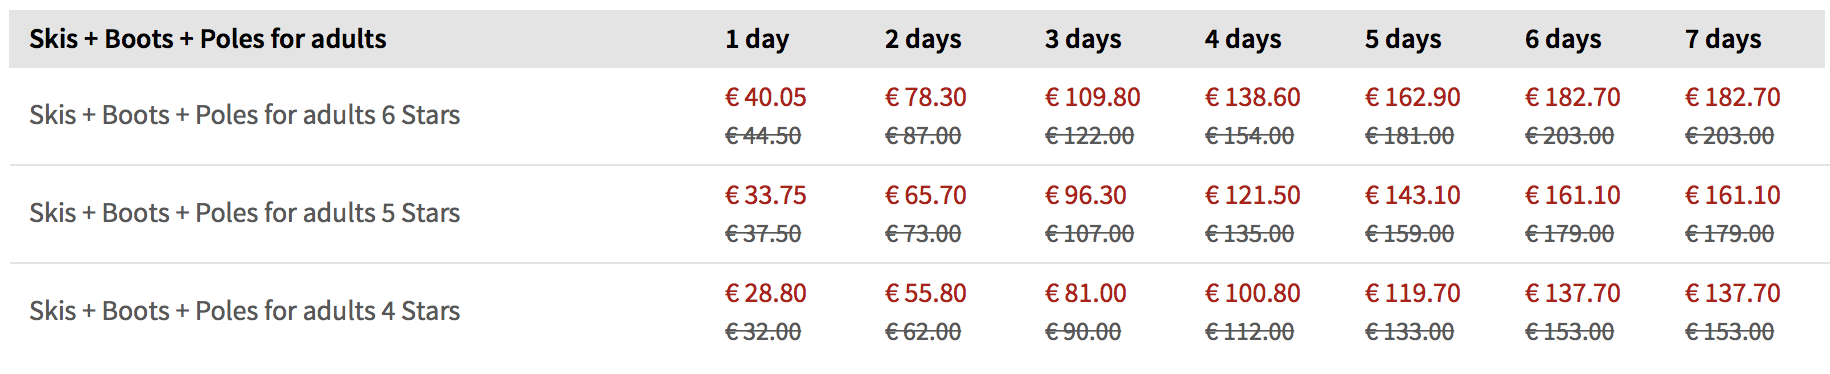This screenshot has width=1830, height=374.
Task: Click the 6 Stars adult ski package row label
Action: point(244,115)
